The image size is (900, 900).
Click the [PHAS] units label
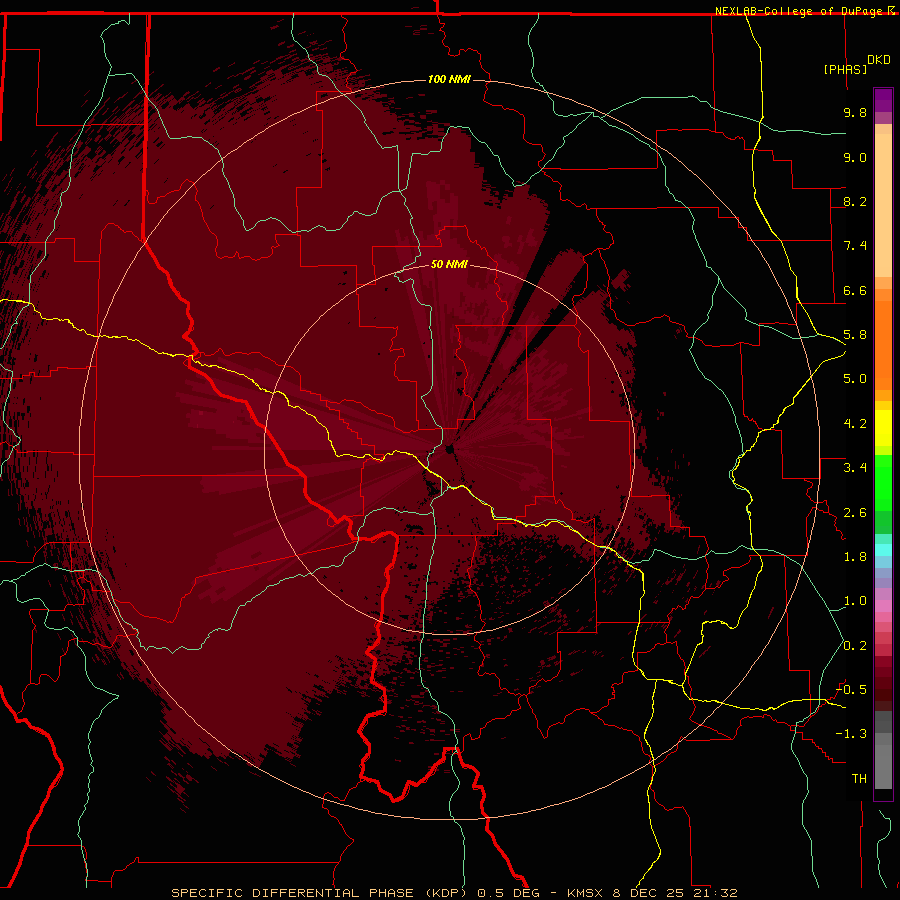pyautogui.click(x=845, y=69)
